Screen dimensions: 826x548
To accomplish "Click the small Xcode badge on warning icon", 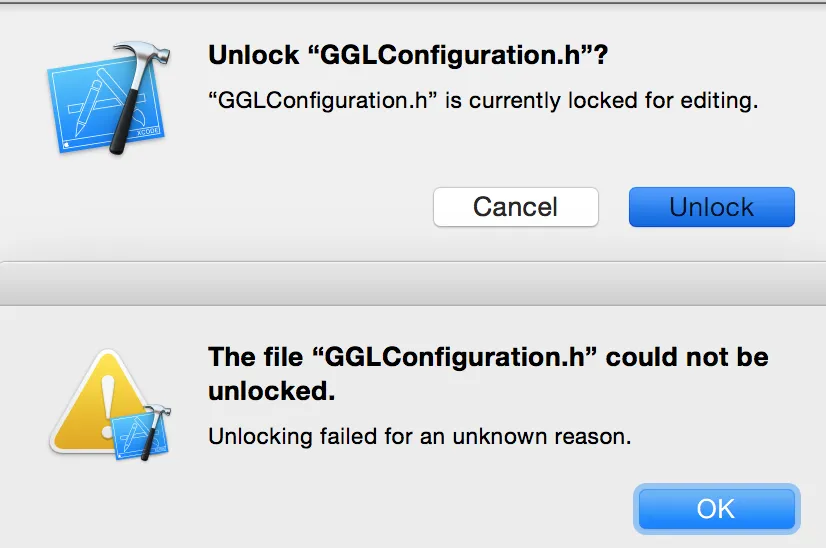I will (x=140, y=431).
